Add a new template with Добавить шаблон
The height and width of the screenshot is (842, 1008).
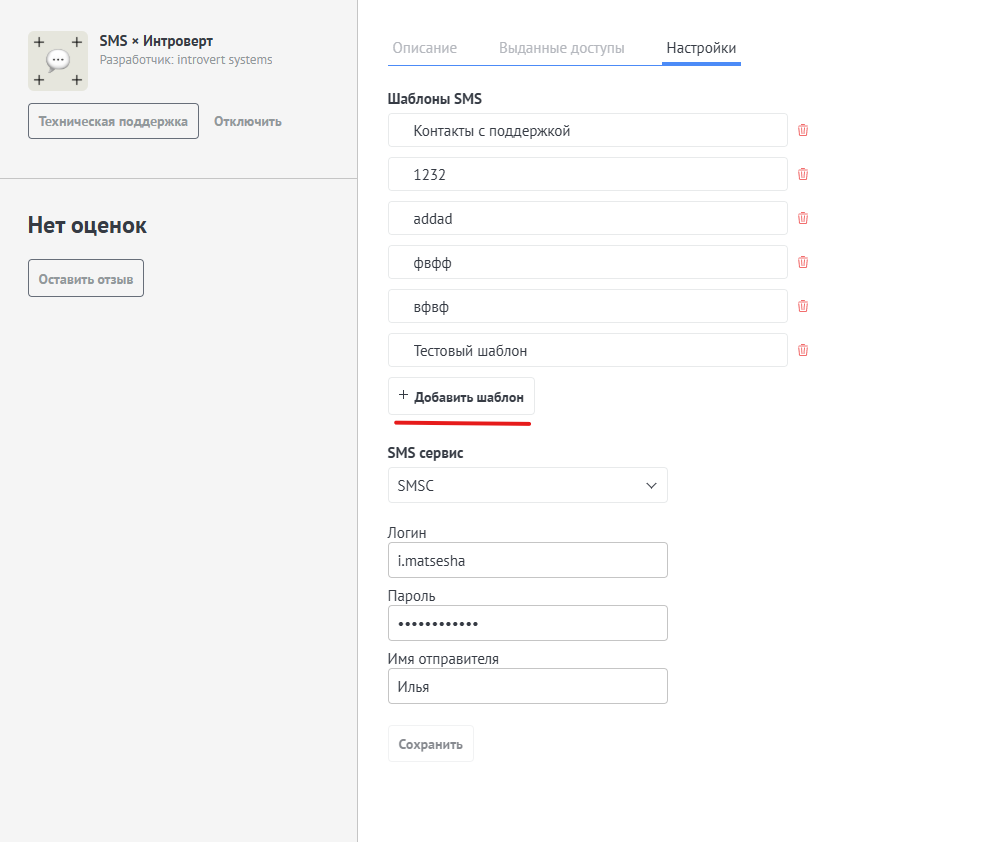click(x=461, y=397)
